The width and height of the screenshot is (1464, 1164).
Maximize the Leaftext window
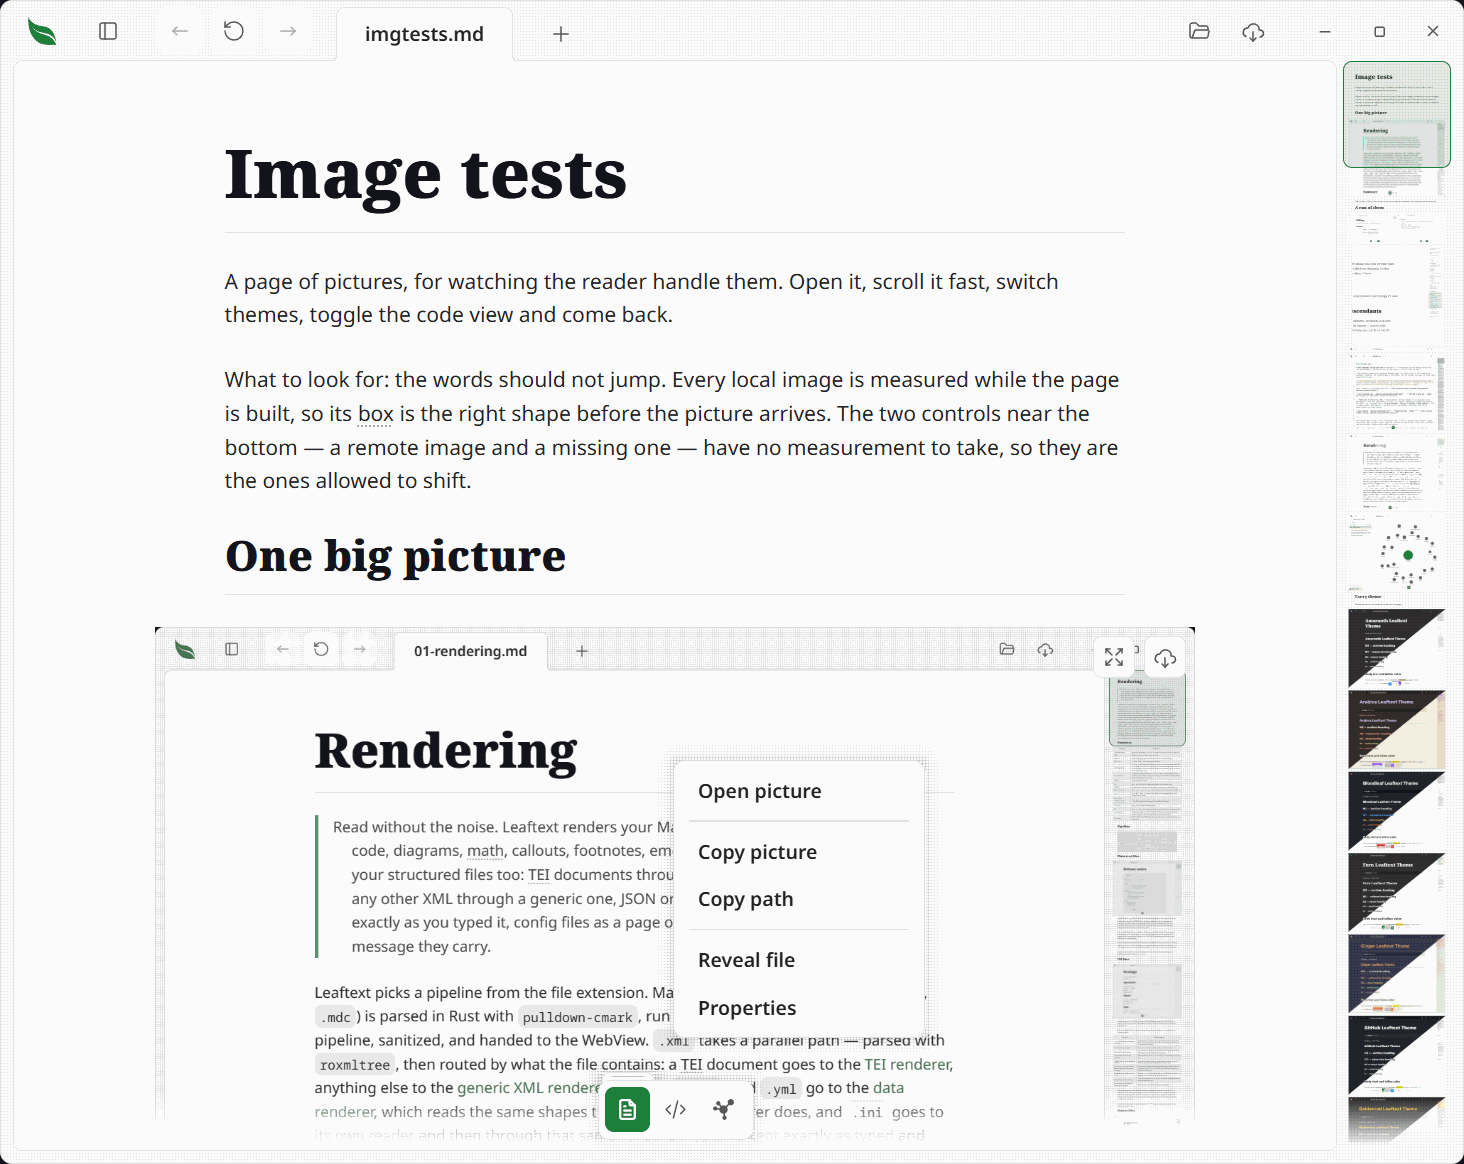pos(1379,32)
